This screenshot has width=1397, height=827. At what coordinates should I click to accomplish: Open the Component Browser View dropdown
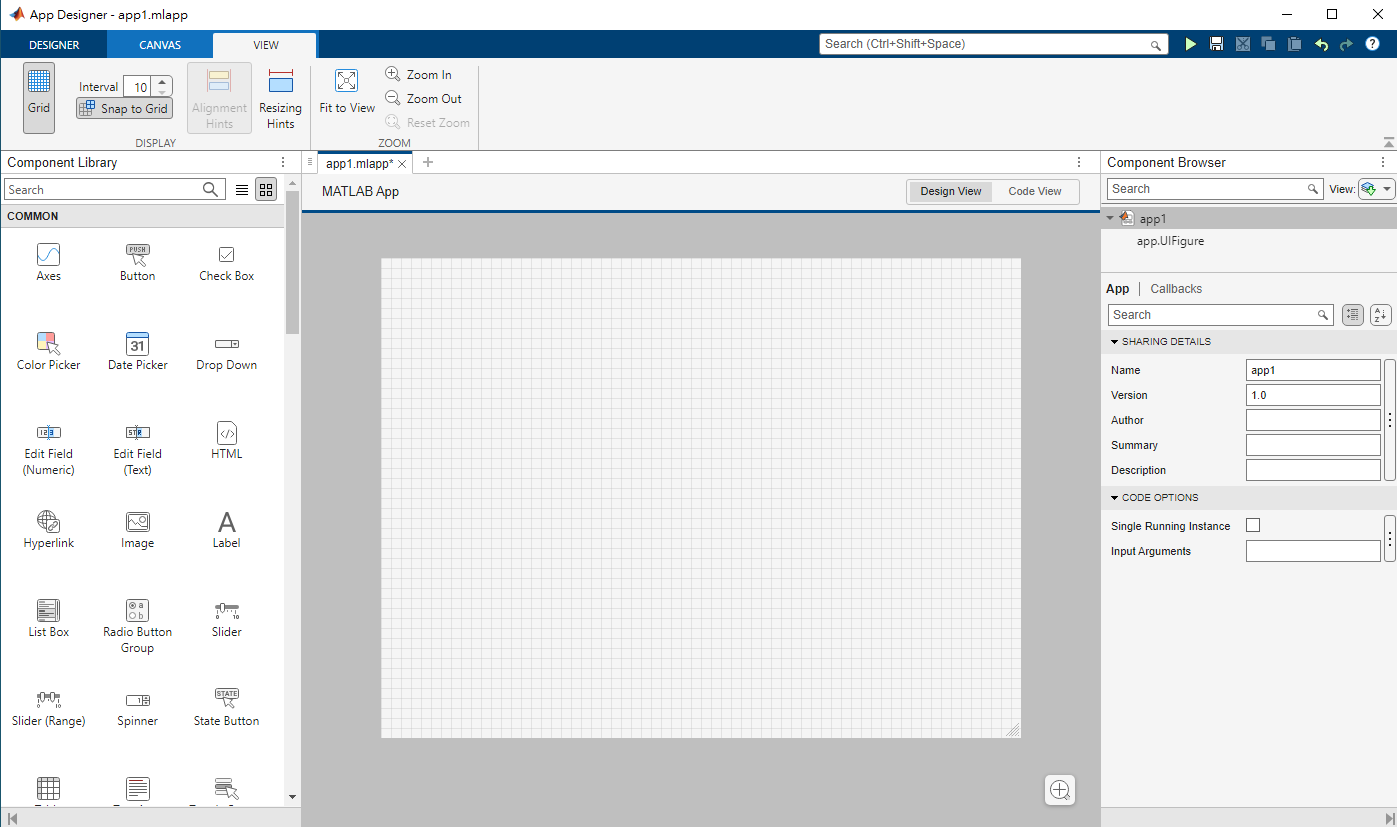[1376, 189]
